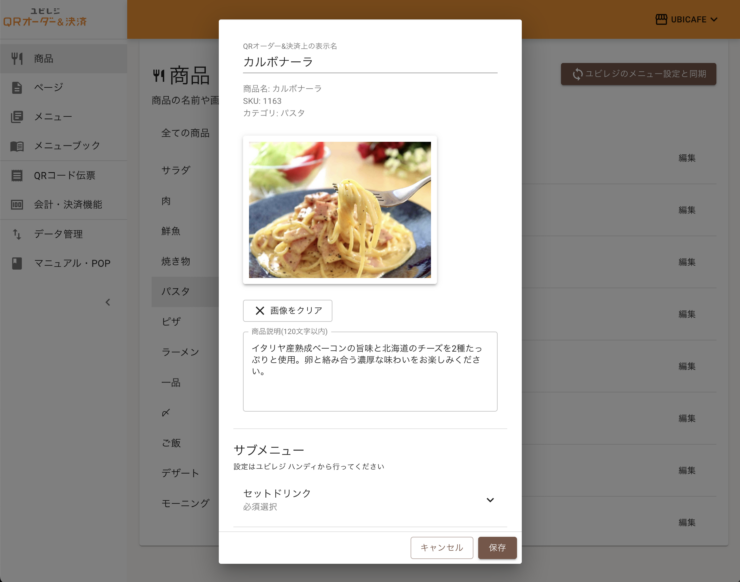Click the ページ document icon in sidebar
Viewport: 740px width, 582px height.
[17, 87]
